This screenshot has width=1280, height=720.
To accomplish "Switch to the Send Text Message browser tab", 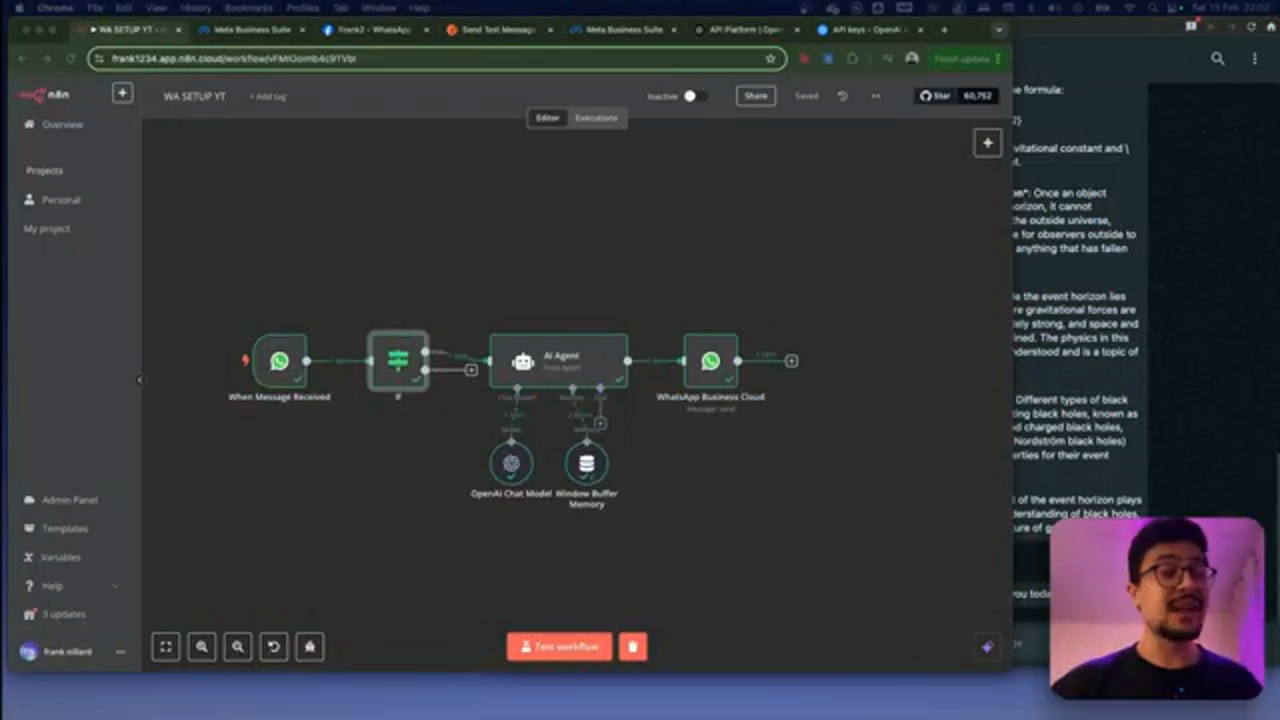I will coord(497,30).
